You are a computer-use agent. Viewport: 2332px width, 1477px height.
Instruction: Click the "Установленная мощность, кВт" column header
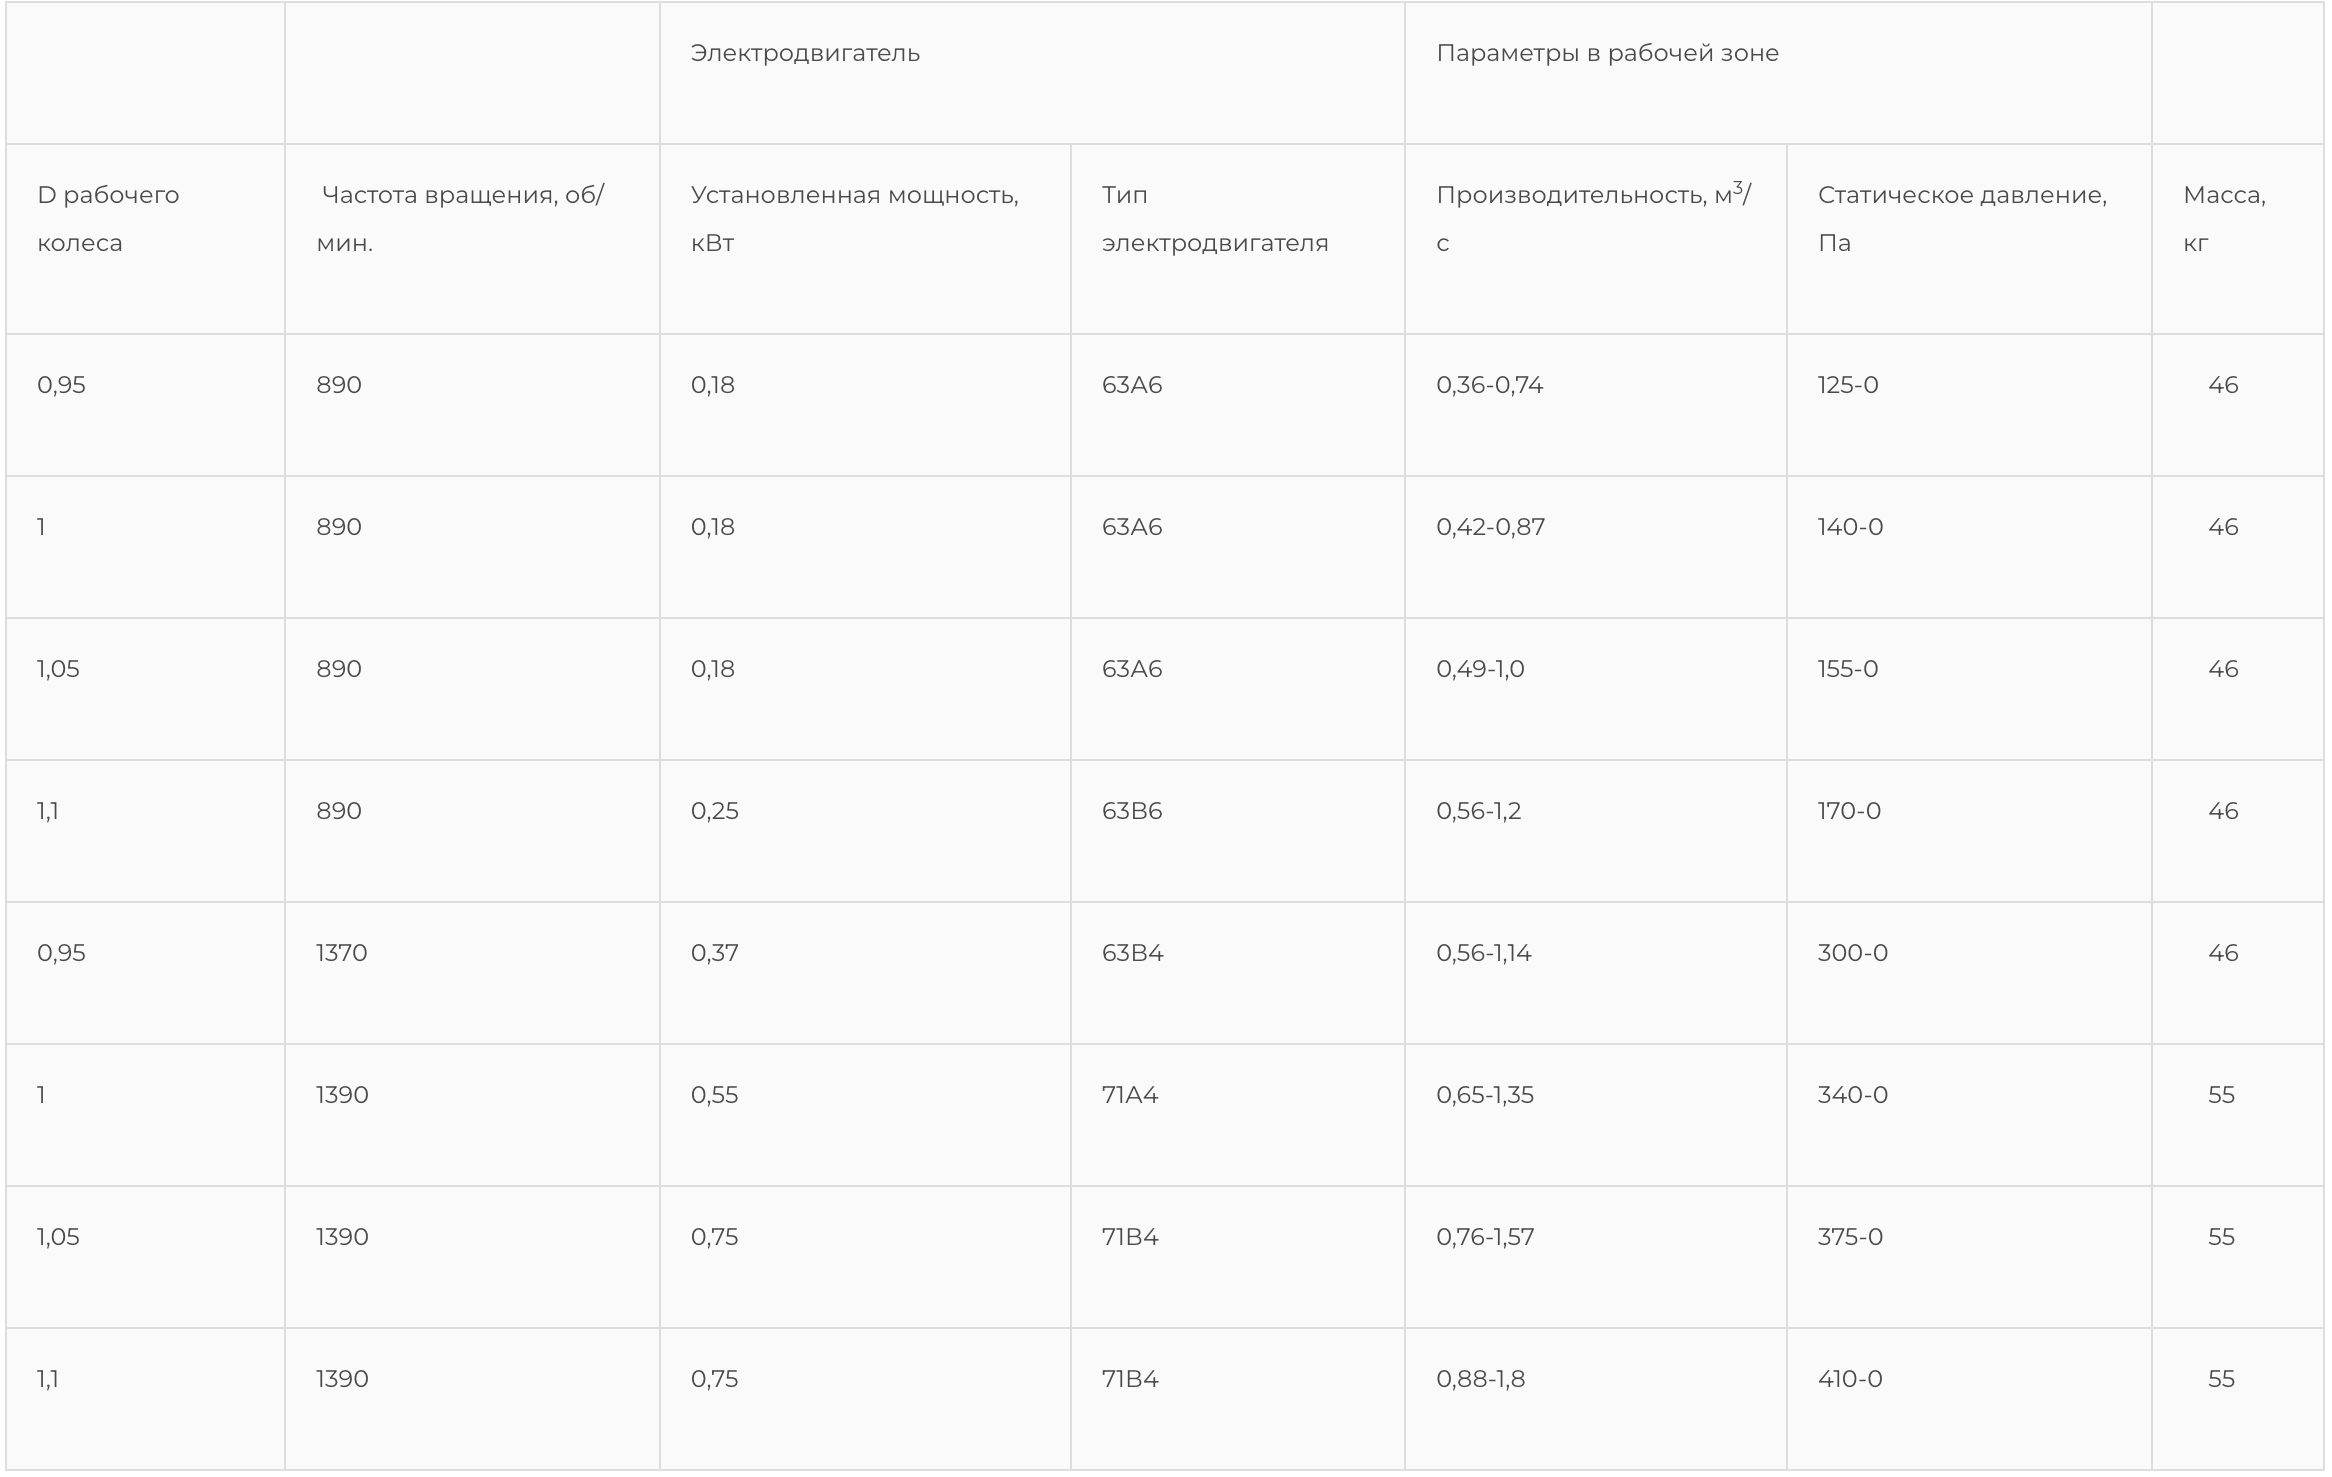point(854,218)
